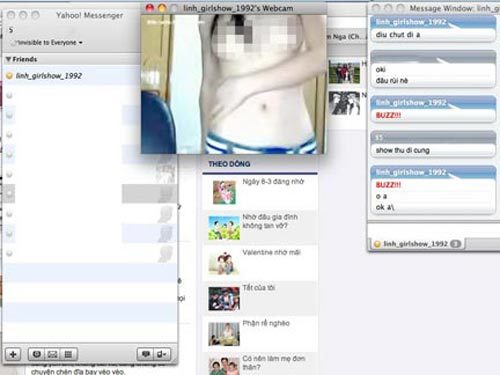Open the mail icon in Yahoo Messenger toolbar
This screenshot has height=375, width=500.
(52, 354)
